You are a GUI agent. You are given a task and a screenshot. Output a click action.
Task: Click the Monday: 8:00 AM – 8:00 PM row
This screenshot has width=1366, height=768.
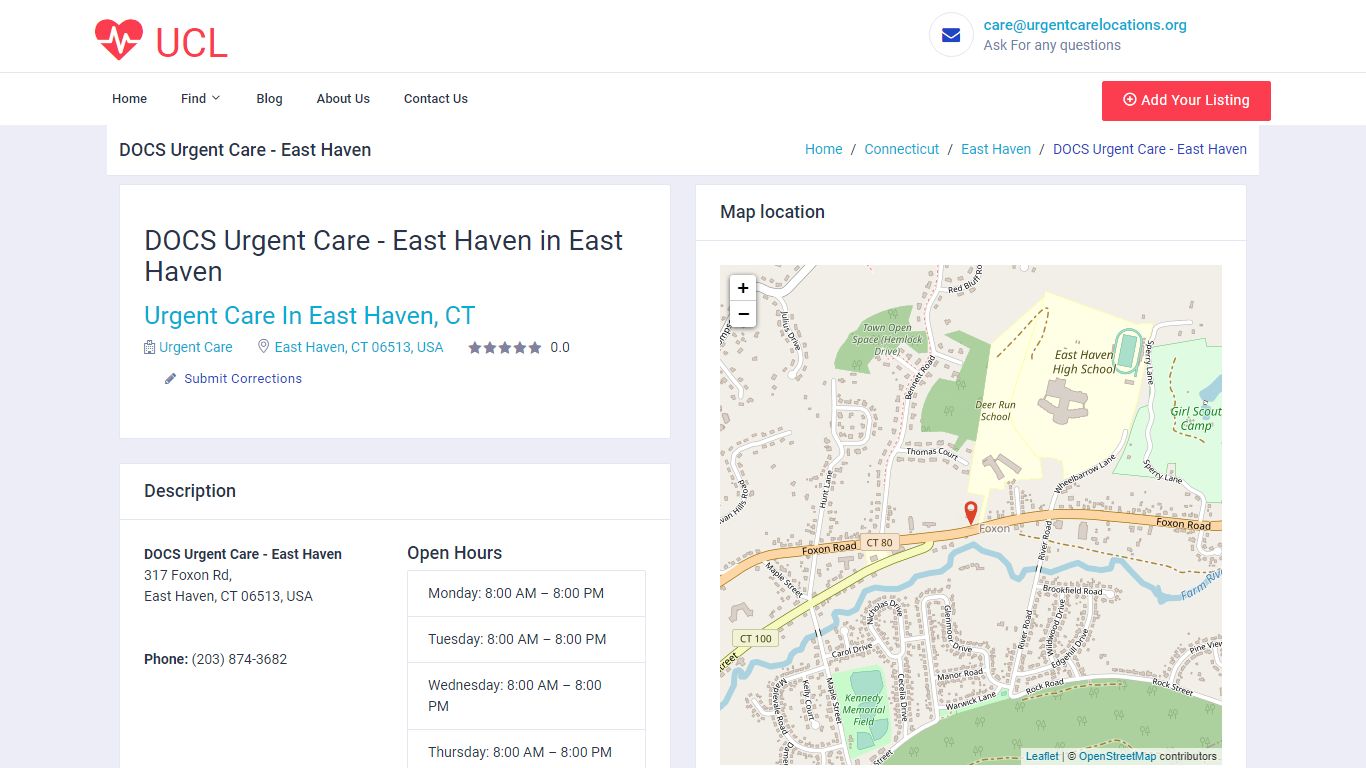(526, 593)
